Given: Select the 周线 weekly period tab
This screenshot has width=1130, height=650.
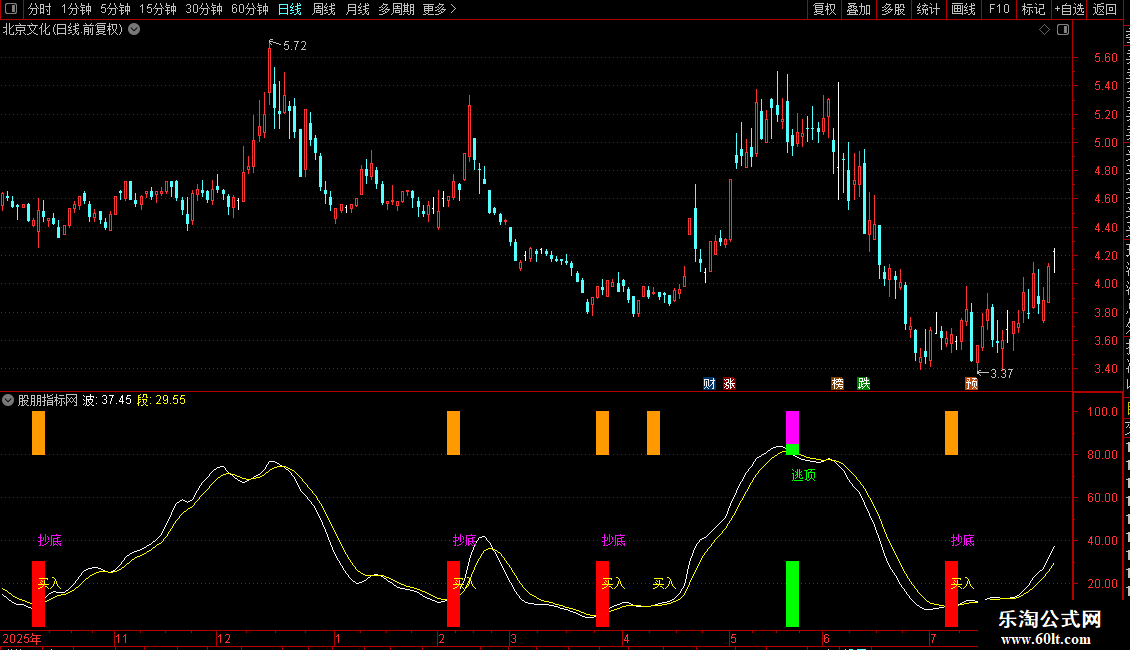Looking at the screenshot, I should point(324,9).
